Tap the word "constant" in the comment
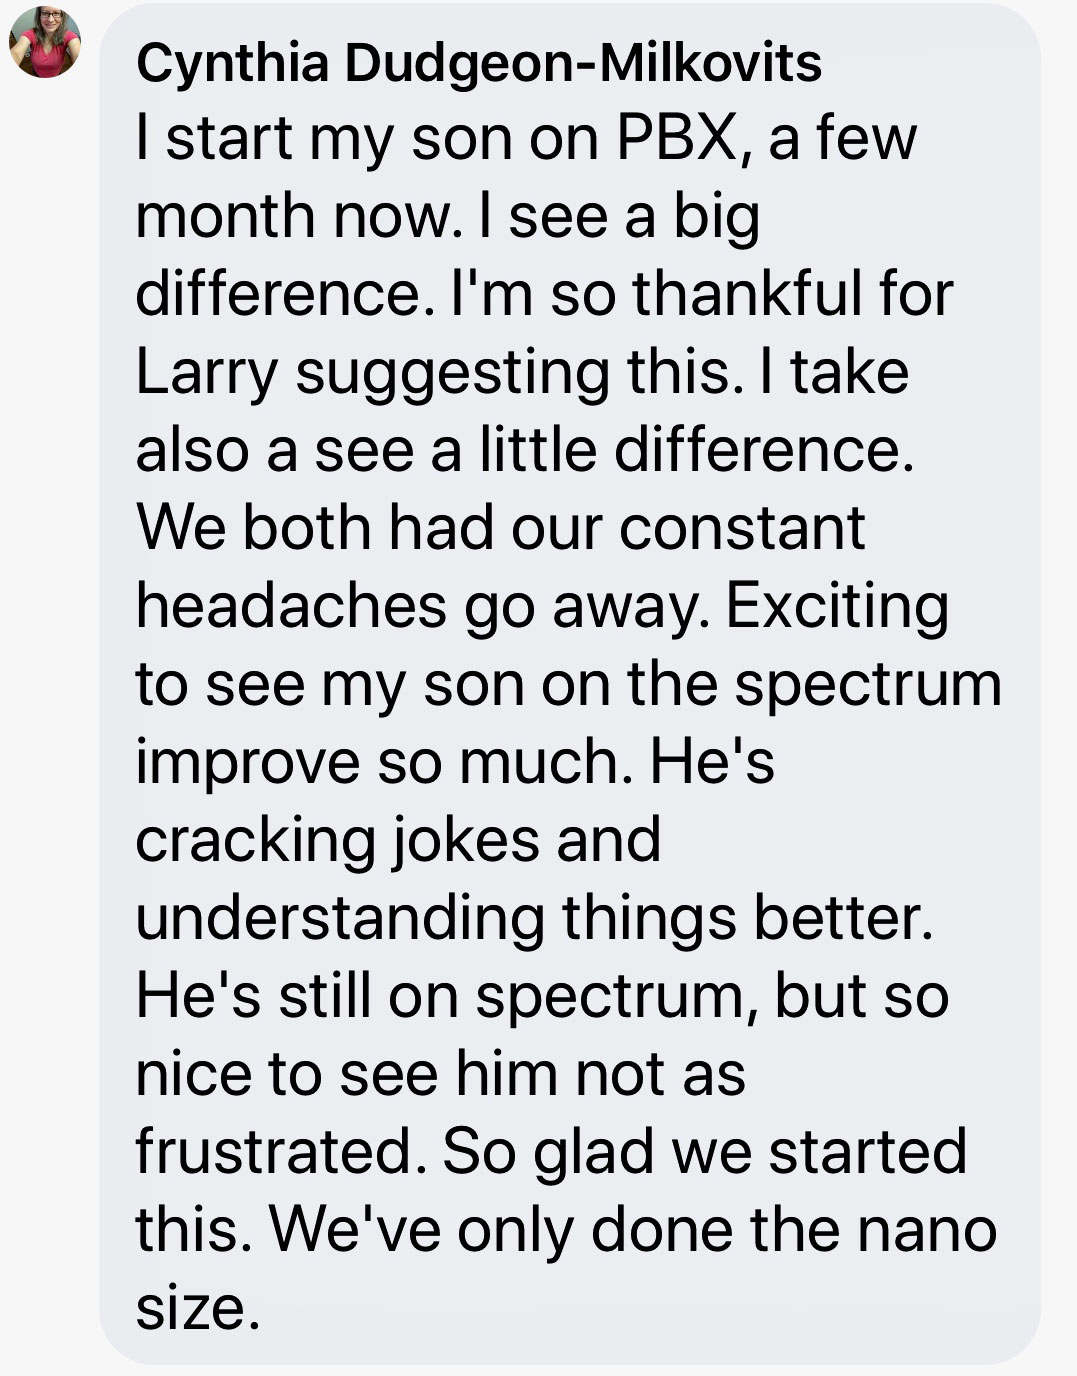 pos(742,528)
